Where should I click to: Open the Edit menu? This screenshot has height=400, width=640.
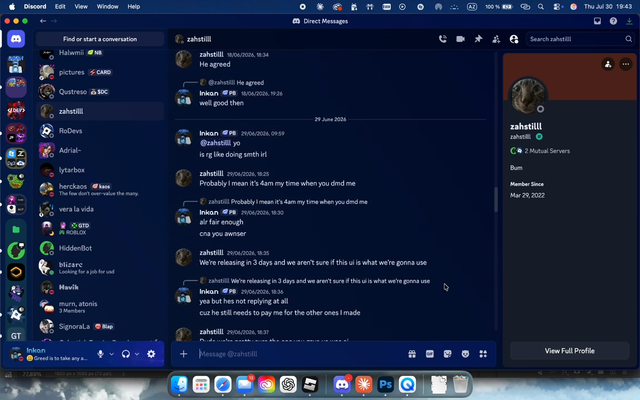pos(60,7)
